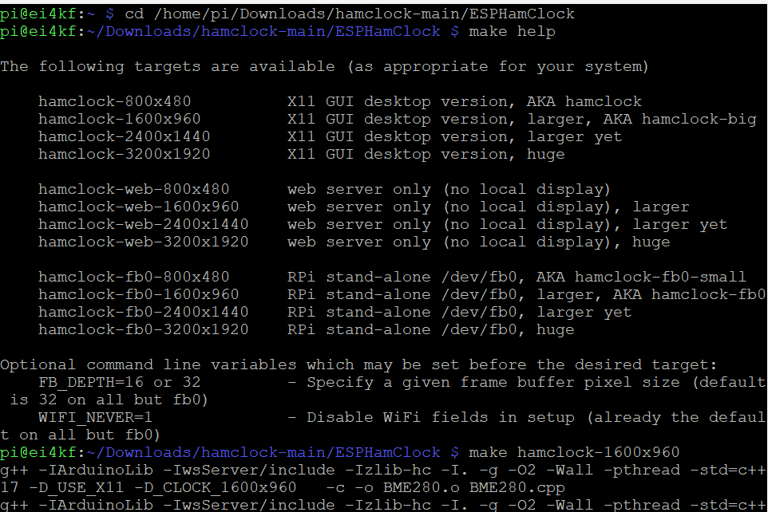Image resolution: width=768 pixels, height=512 pixels.
Task: Click the 'hamclock-800x480' target name
Action: click(x=115, y=102)
